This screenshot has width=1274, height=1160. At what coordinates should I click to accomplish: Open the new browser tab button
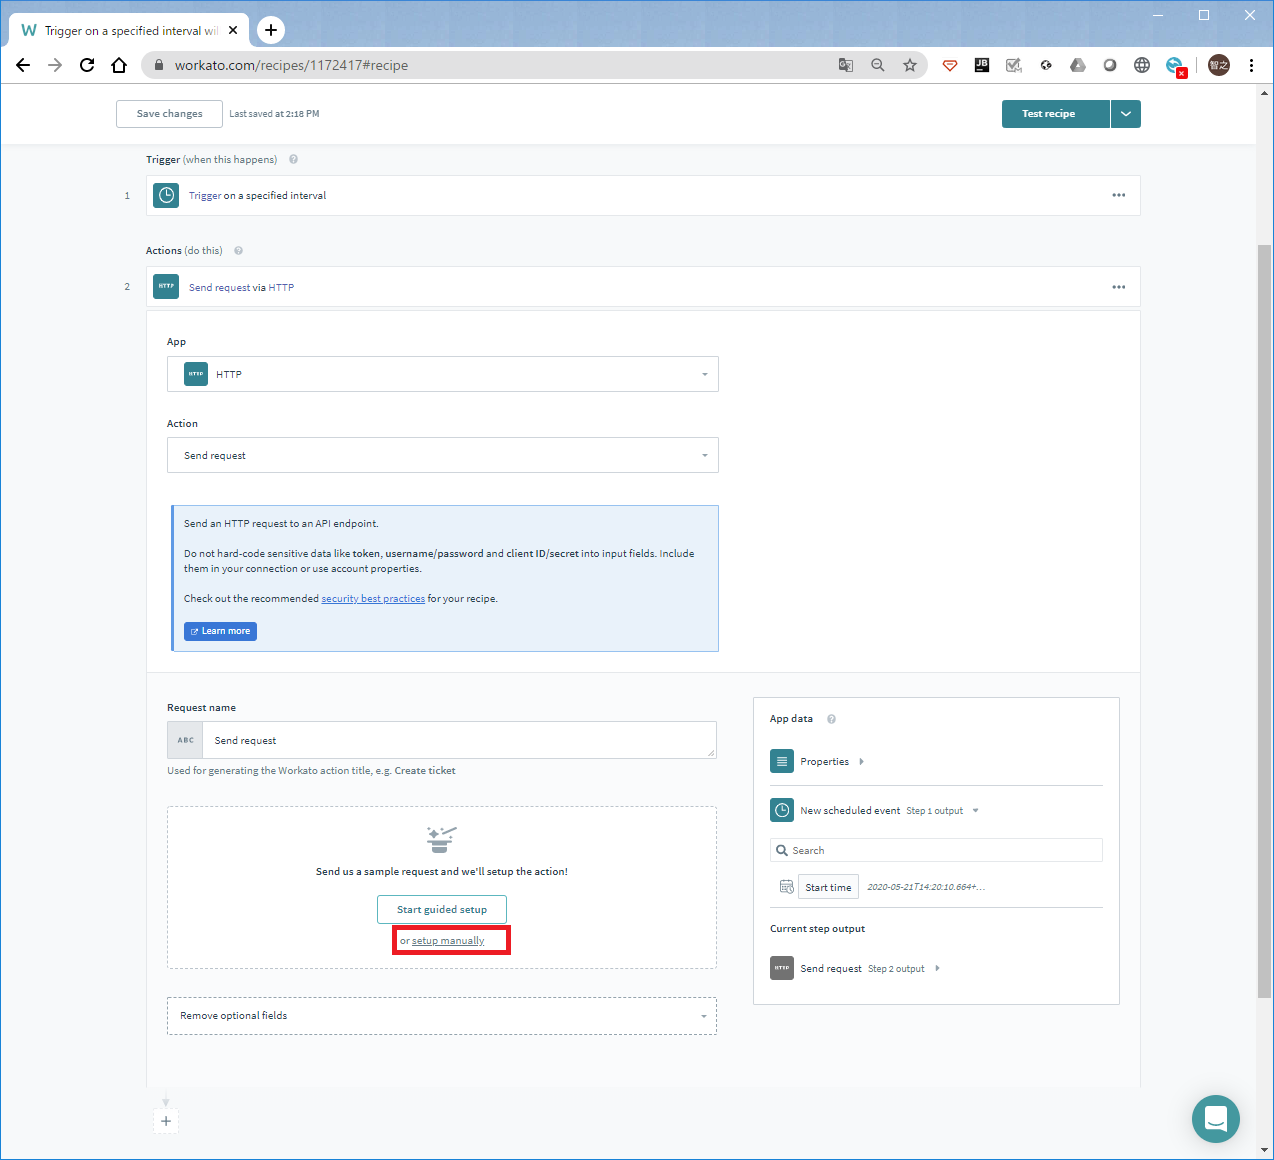tap(271, 30)
